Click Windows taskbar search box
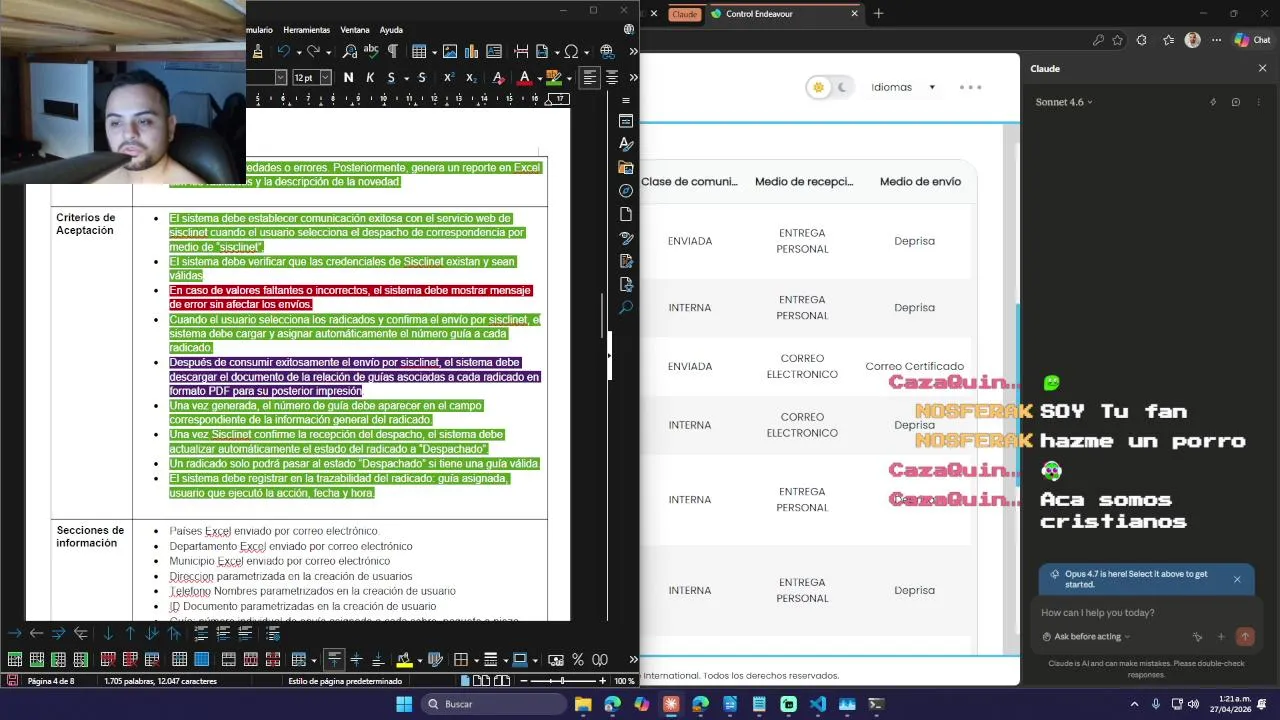The width and height of the screenshot is (1280, 720). 493,704
